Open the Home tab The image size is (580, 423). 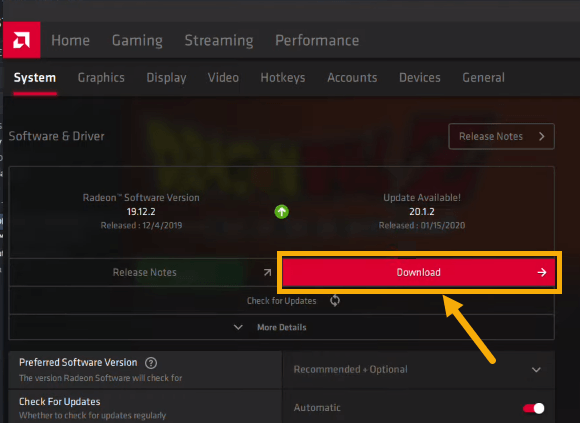click(x=70, y=40)
